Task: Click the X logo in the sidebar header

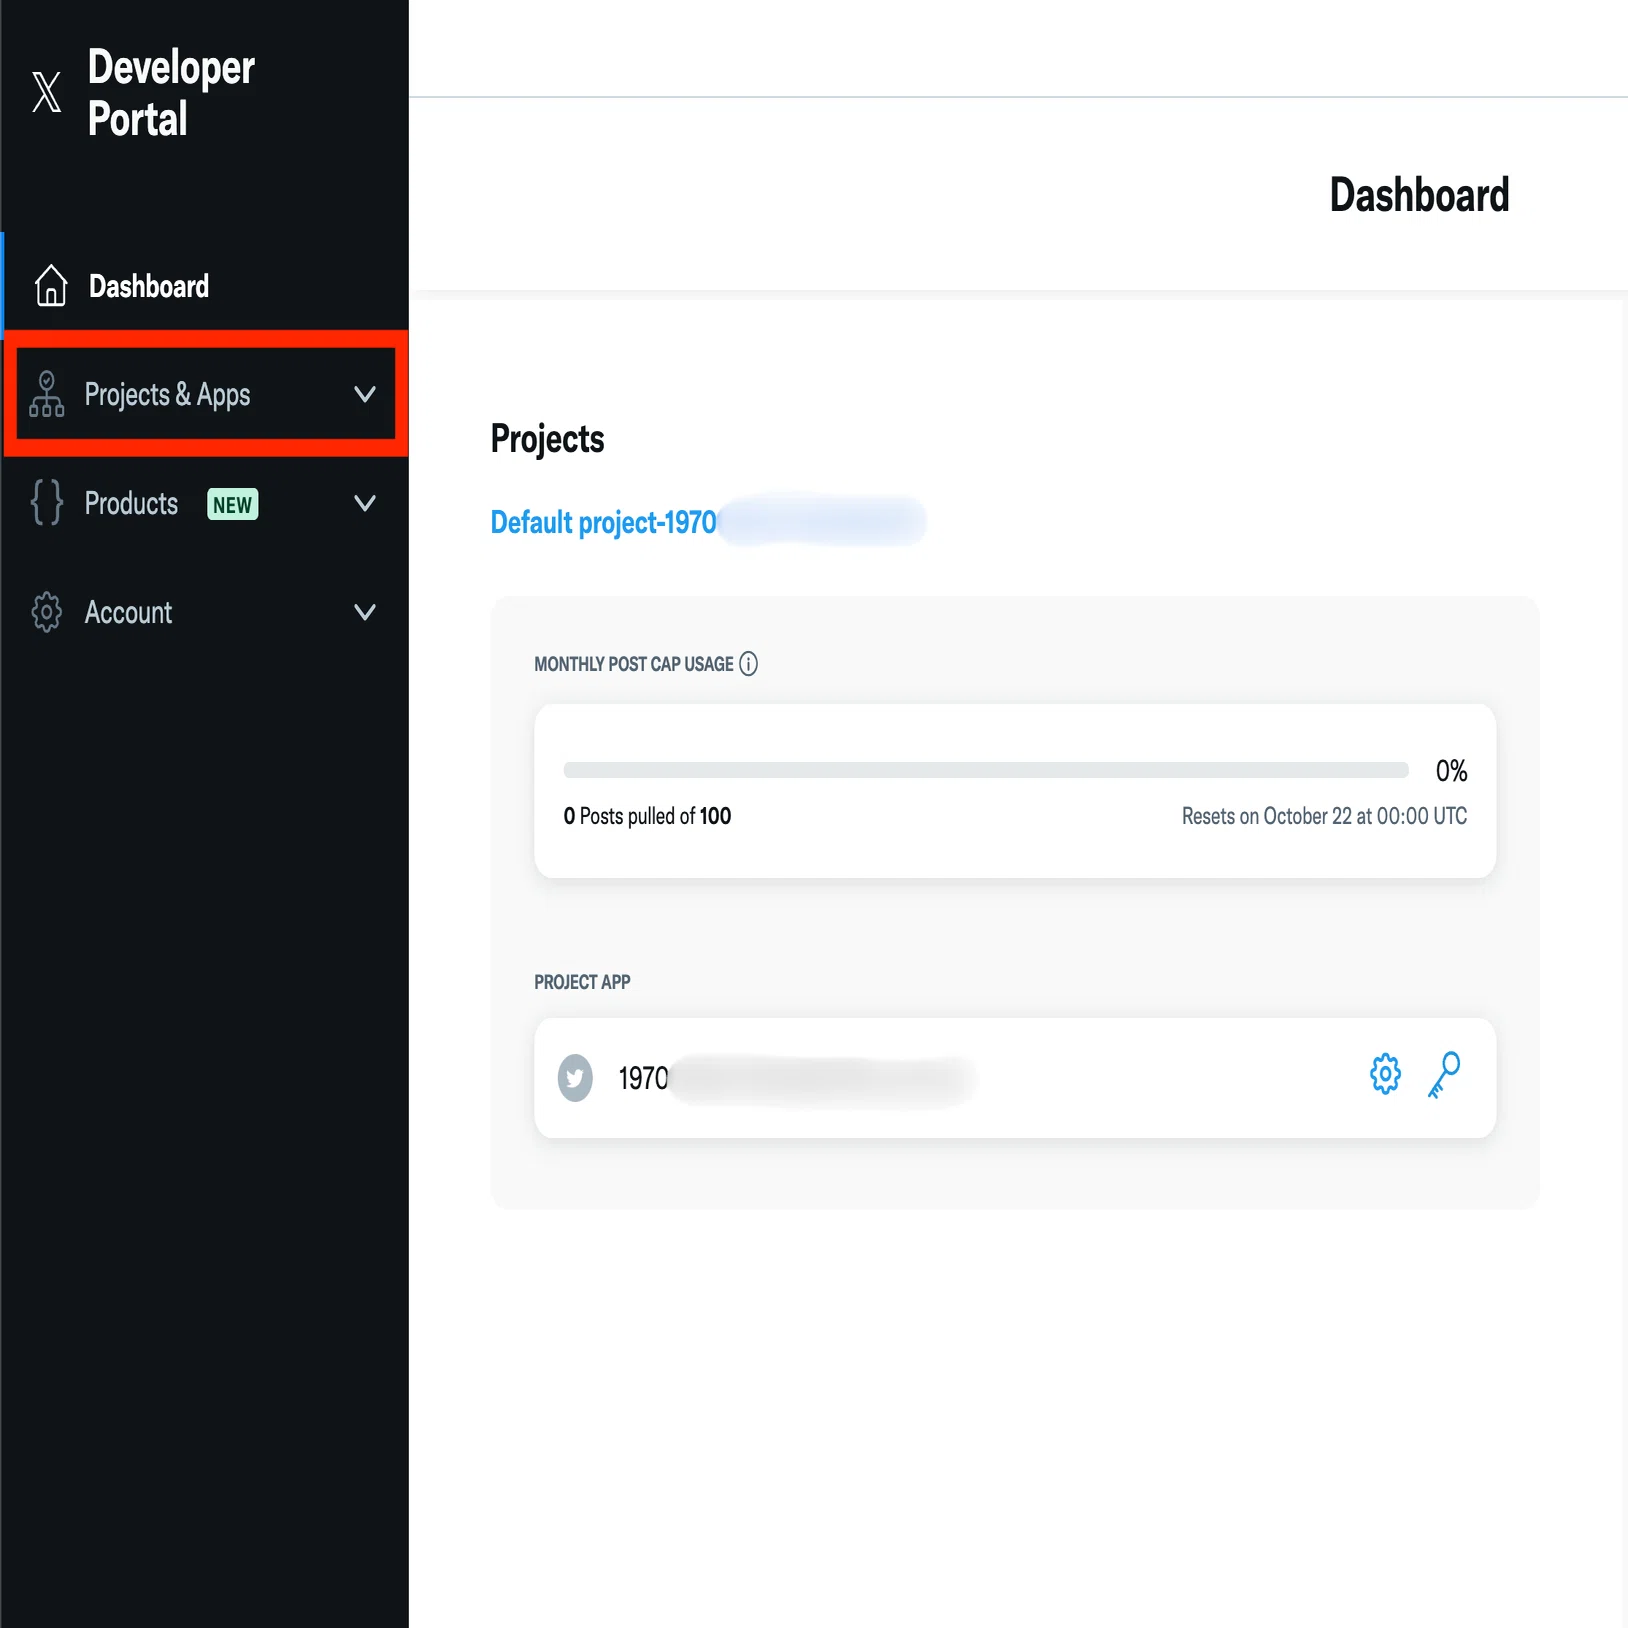Action: [46, 92]
